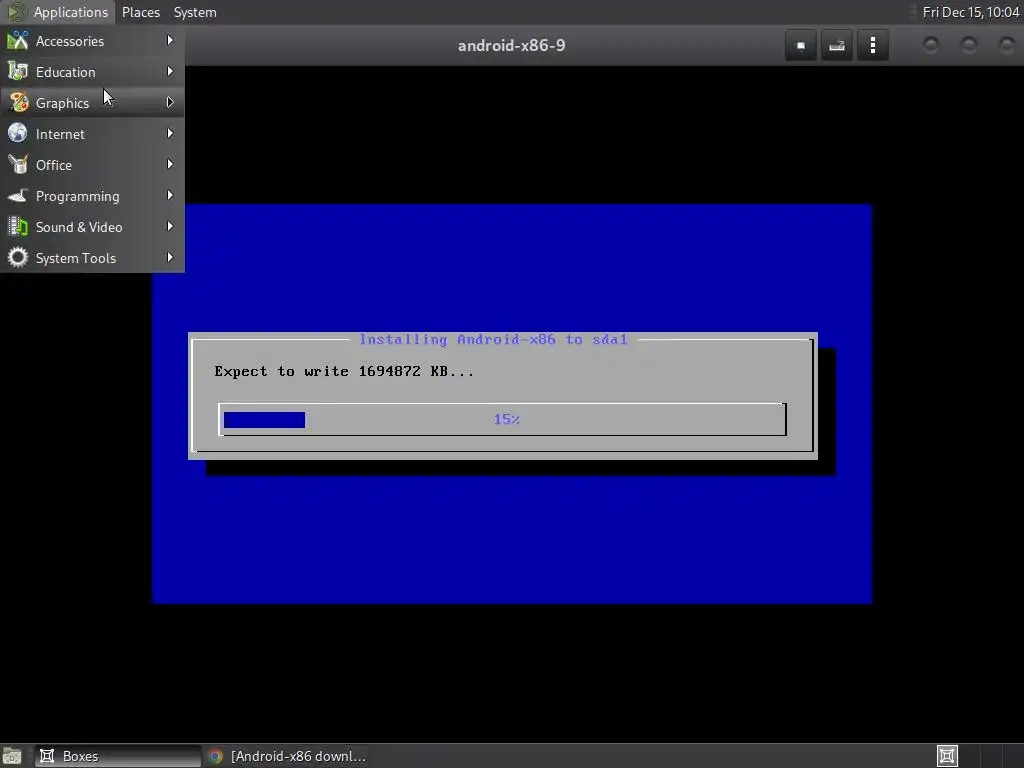
Task: Switch to the Boxes taskbar window
Action: click(x=118, y=756)
